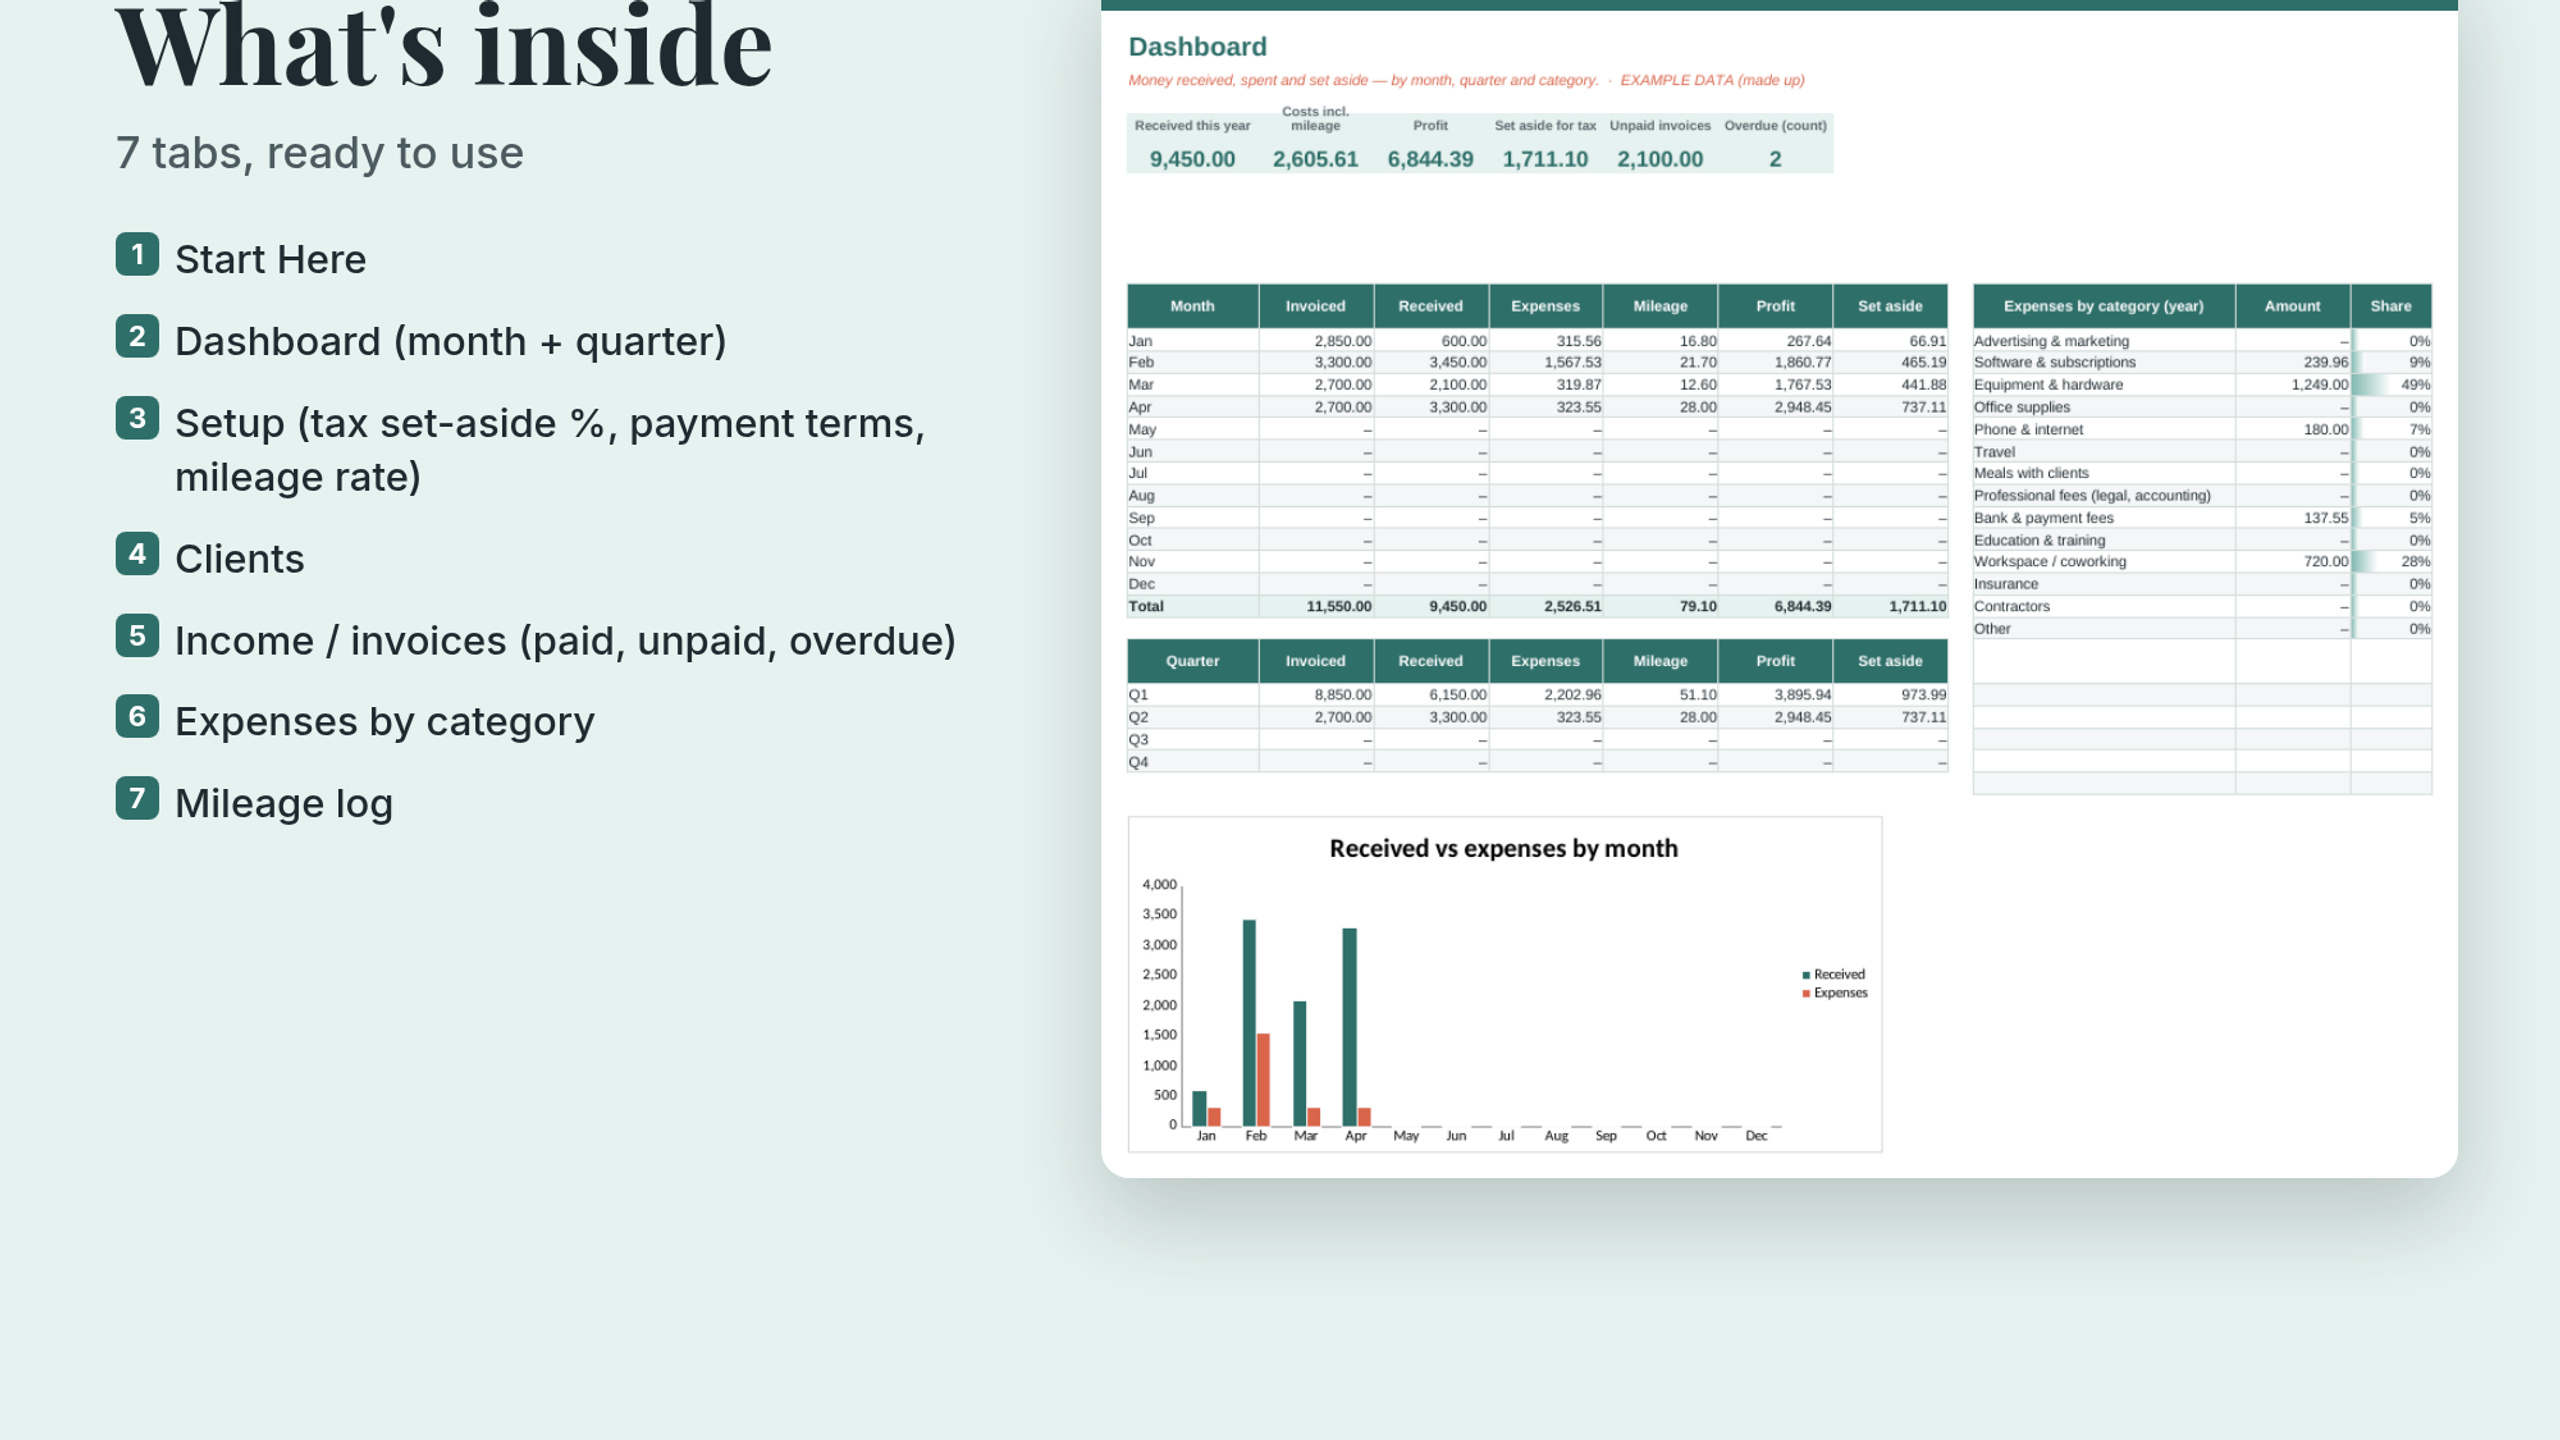Click the number 6 badge beside Expenses by category
This screenshot has width=2560, height=1440.
pos(137,716)
